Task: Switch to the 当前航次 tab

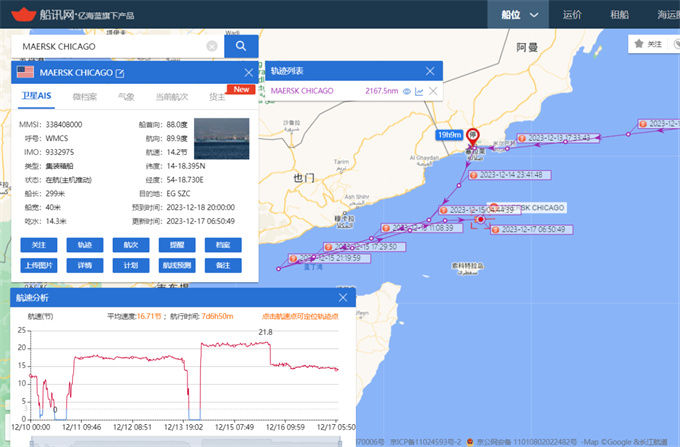Action: (x=171, y=97)
